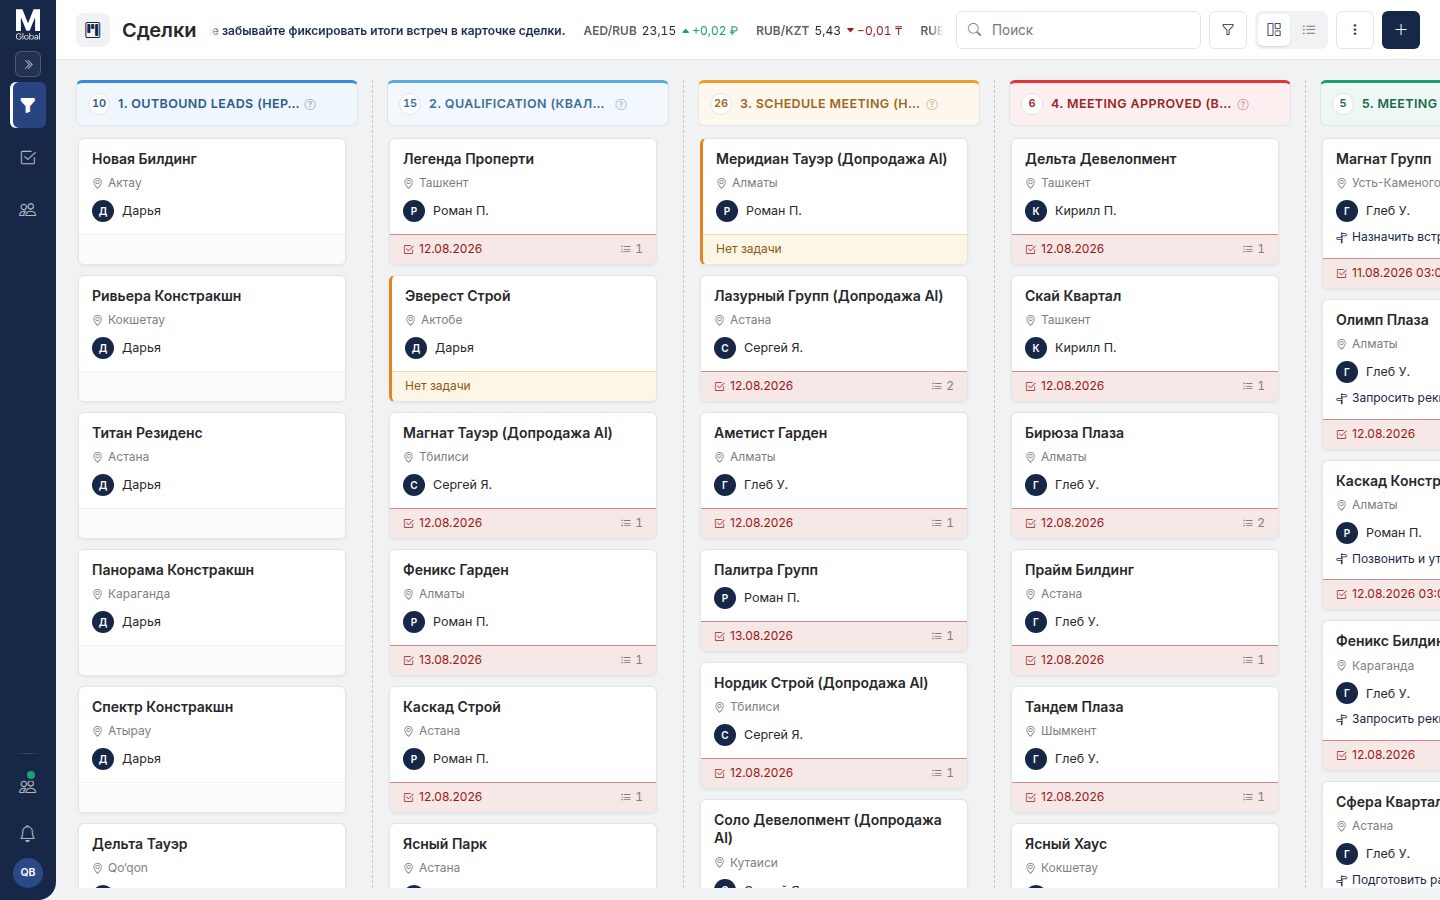Click the AED/RUB 23,15 rate ticker
The width and height of the screenshot is (1440, 900).
coord(660,30)
